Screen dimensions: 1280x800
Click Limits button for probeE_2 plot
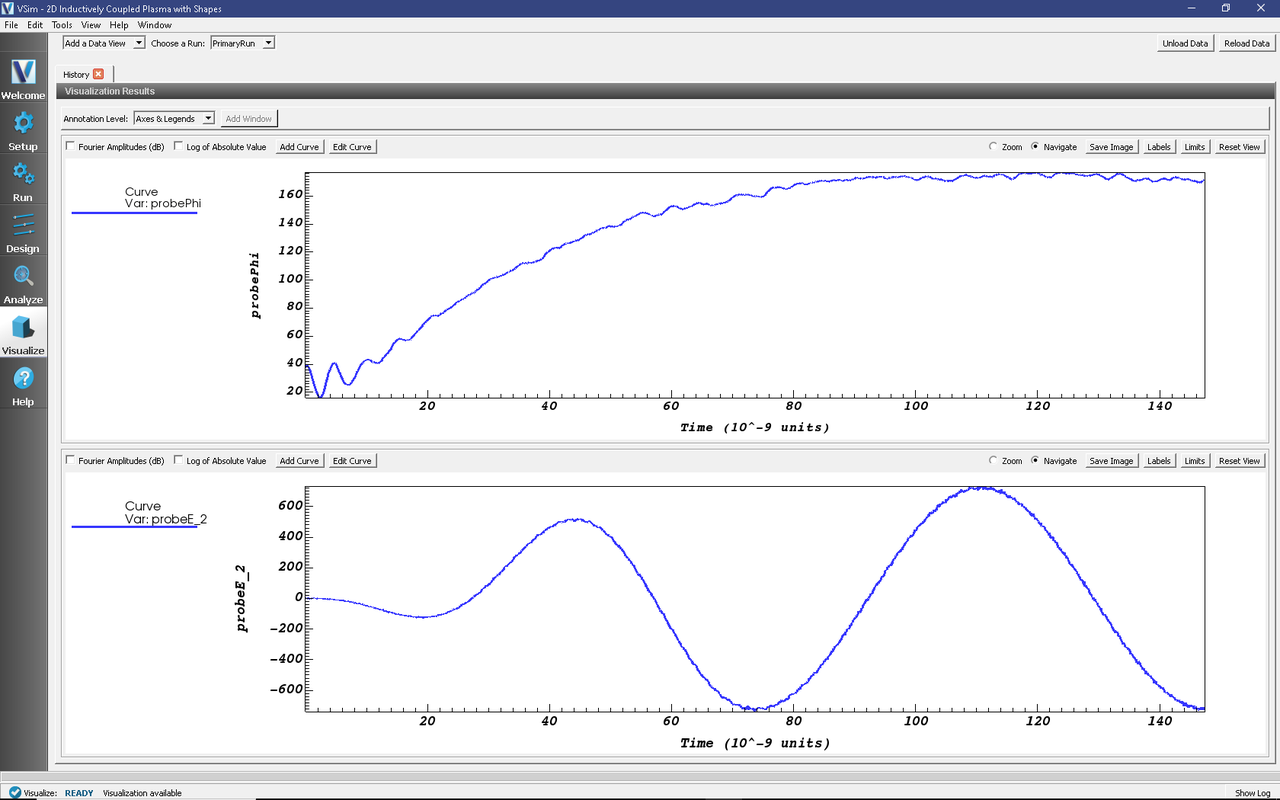coord(1194,461)
